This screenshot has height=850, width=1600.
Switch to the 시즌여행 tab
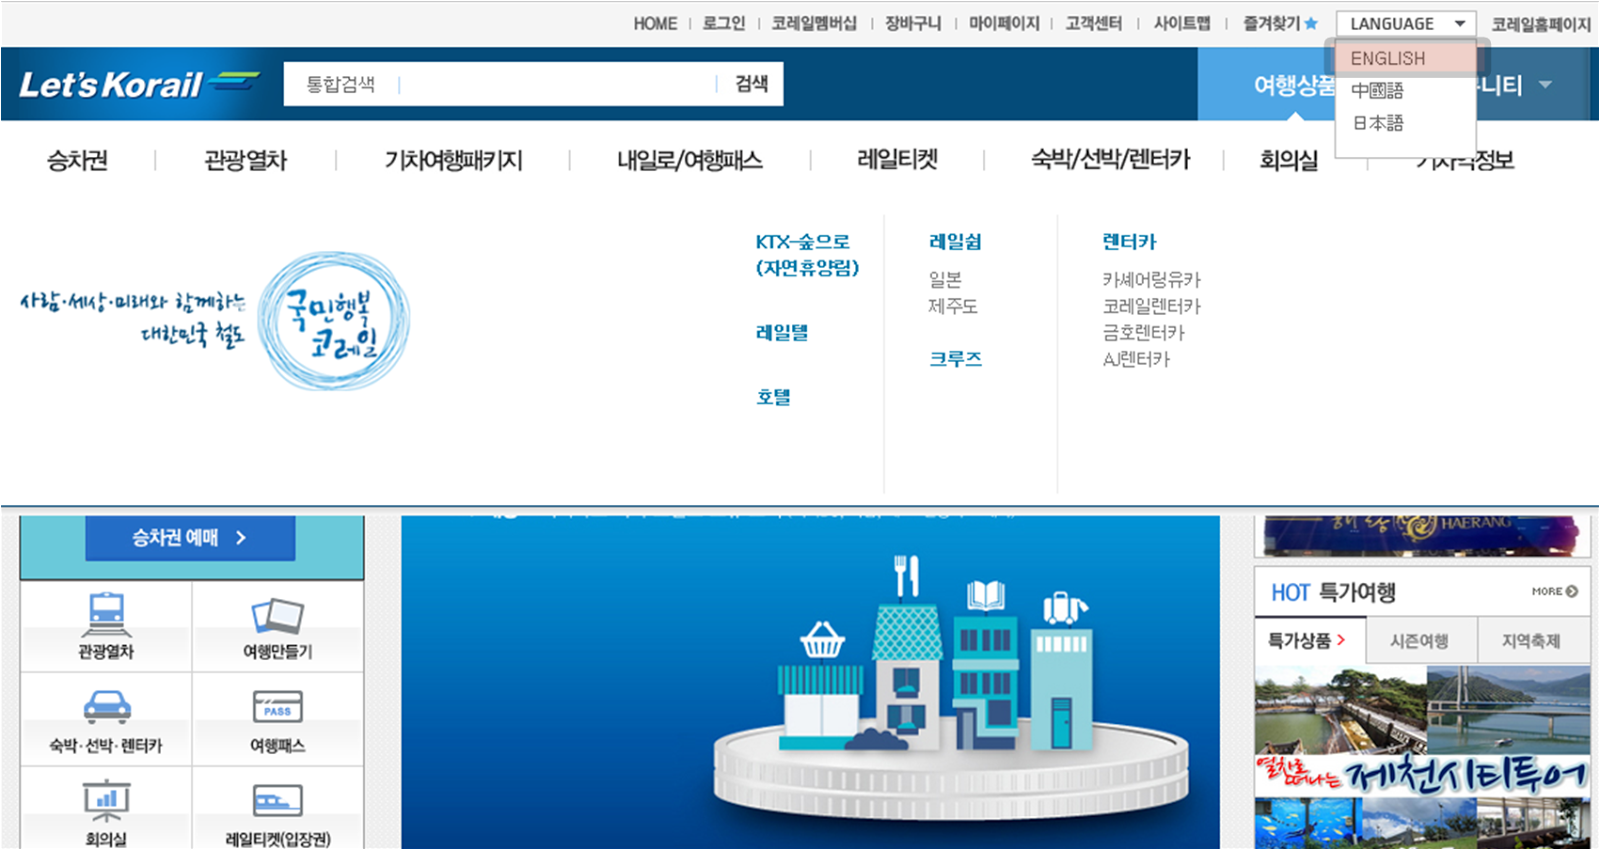[x=1419, y=641]
